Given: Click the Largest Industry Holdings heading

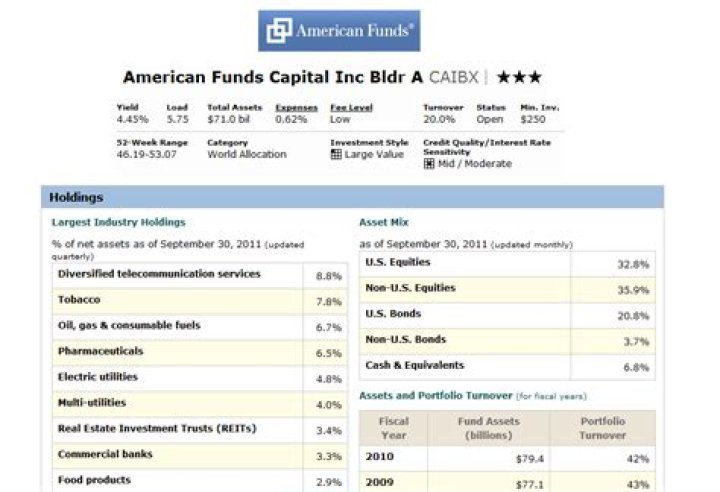Looking at the screenshot, I should tap(118, 222).
